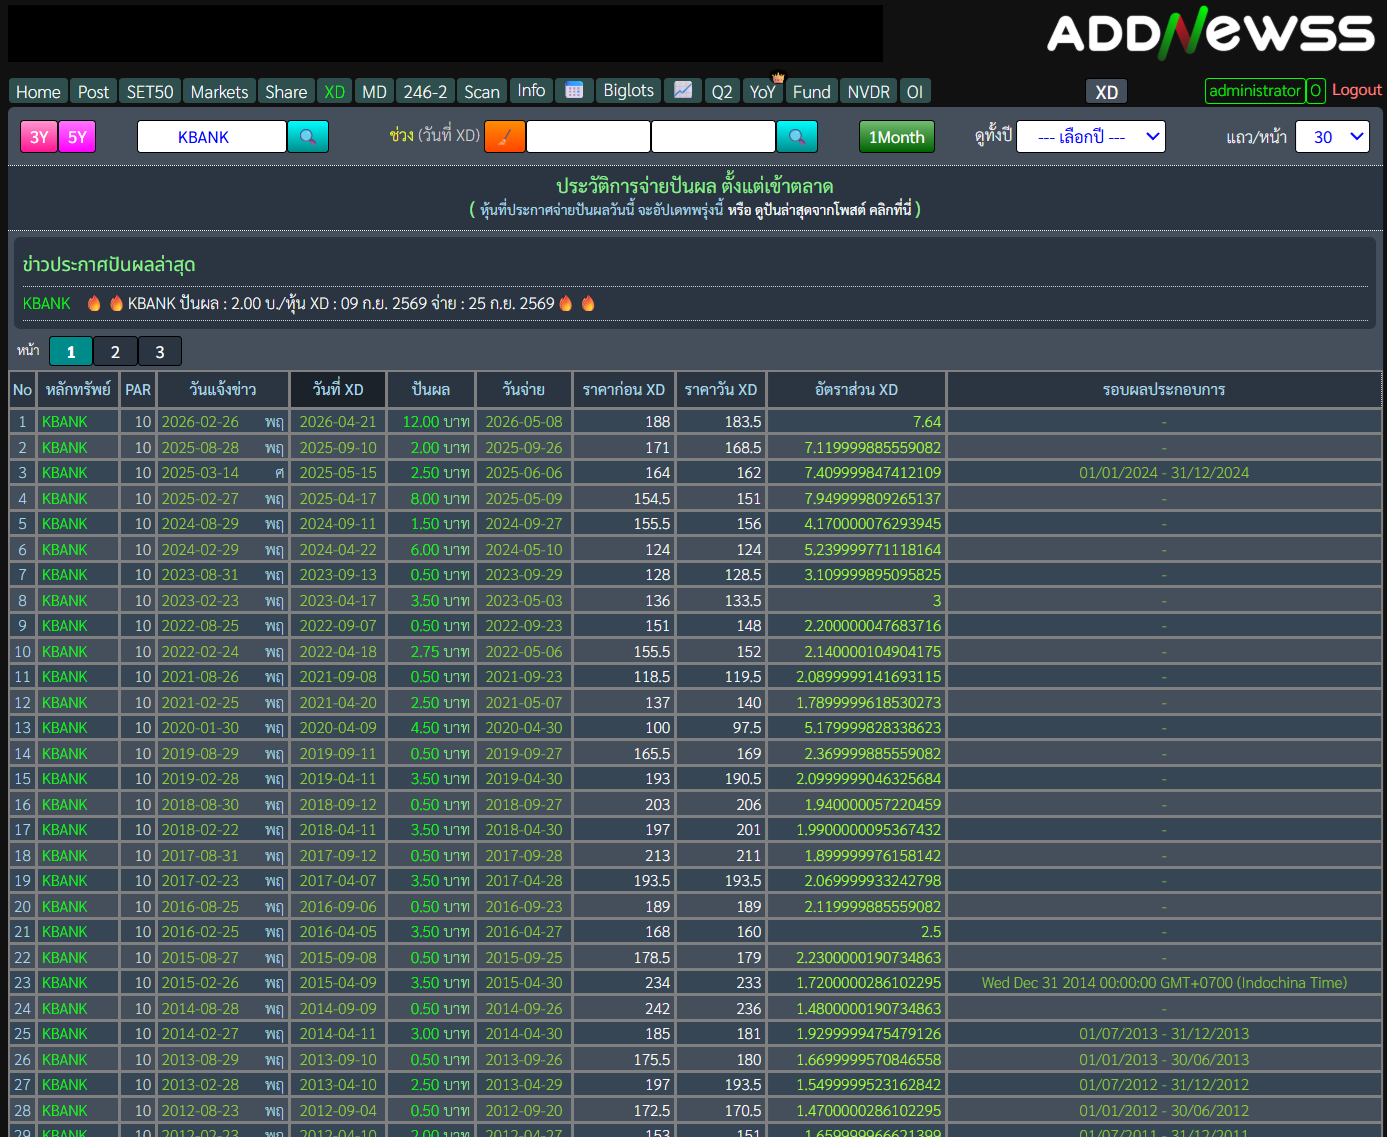Go to SET50 menu
The width and height of the screenshot is (1387, 1137).
(x=150, y=92)
